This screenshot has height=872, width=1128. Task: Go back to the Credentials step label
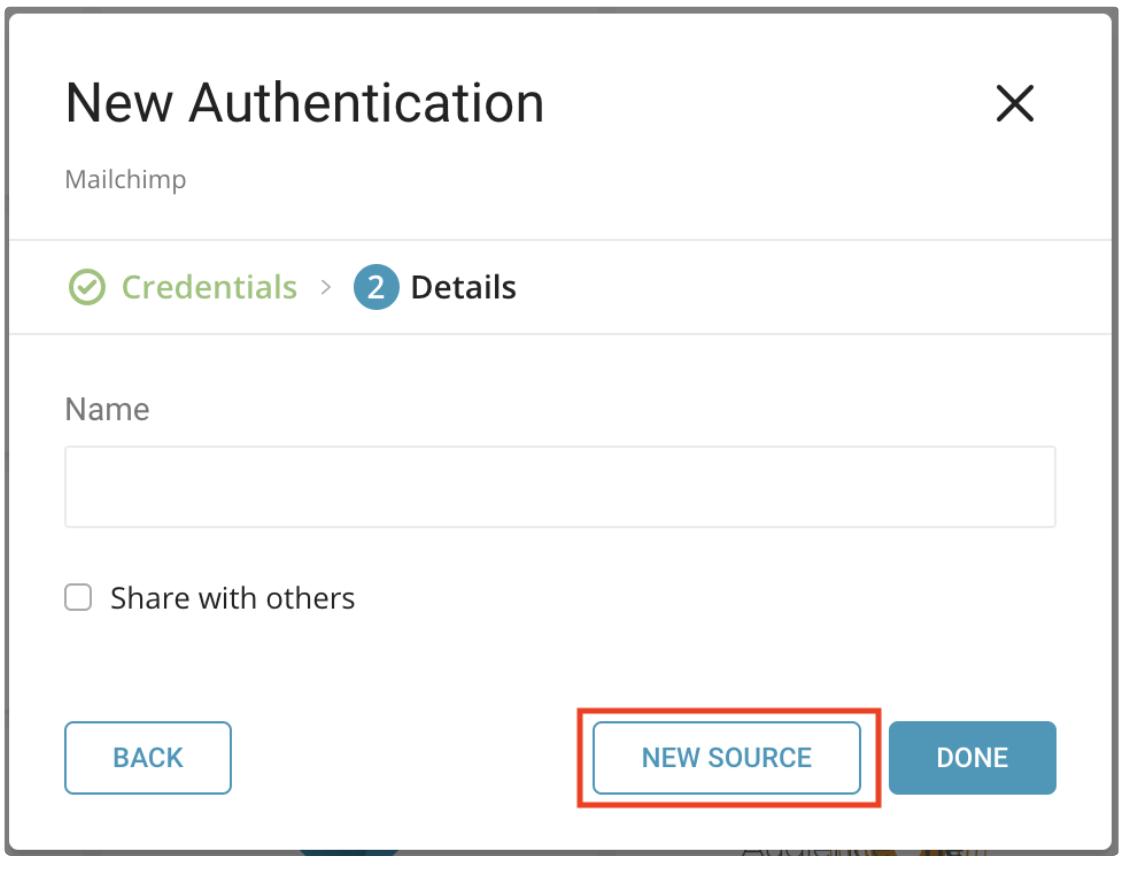coord(209,288)
